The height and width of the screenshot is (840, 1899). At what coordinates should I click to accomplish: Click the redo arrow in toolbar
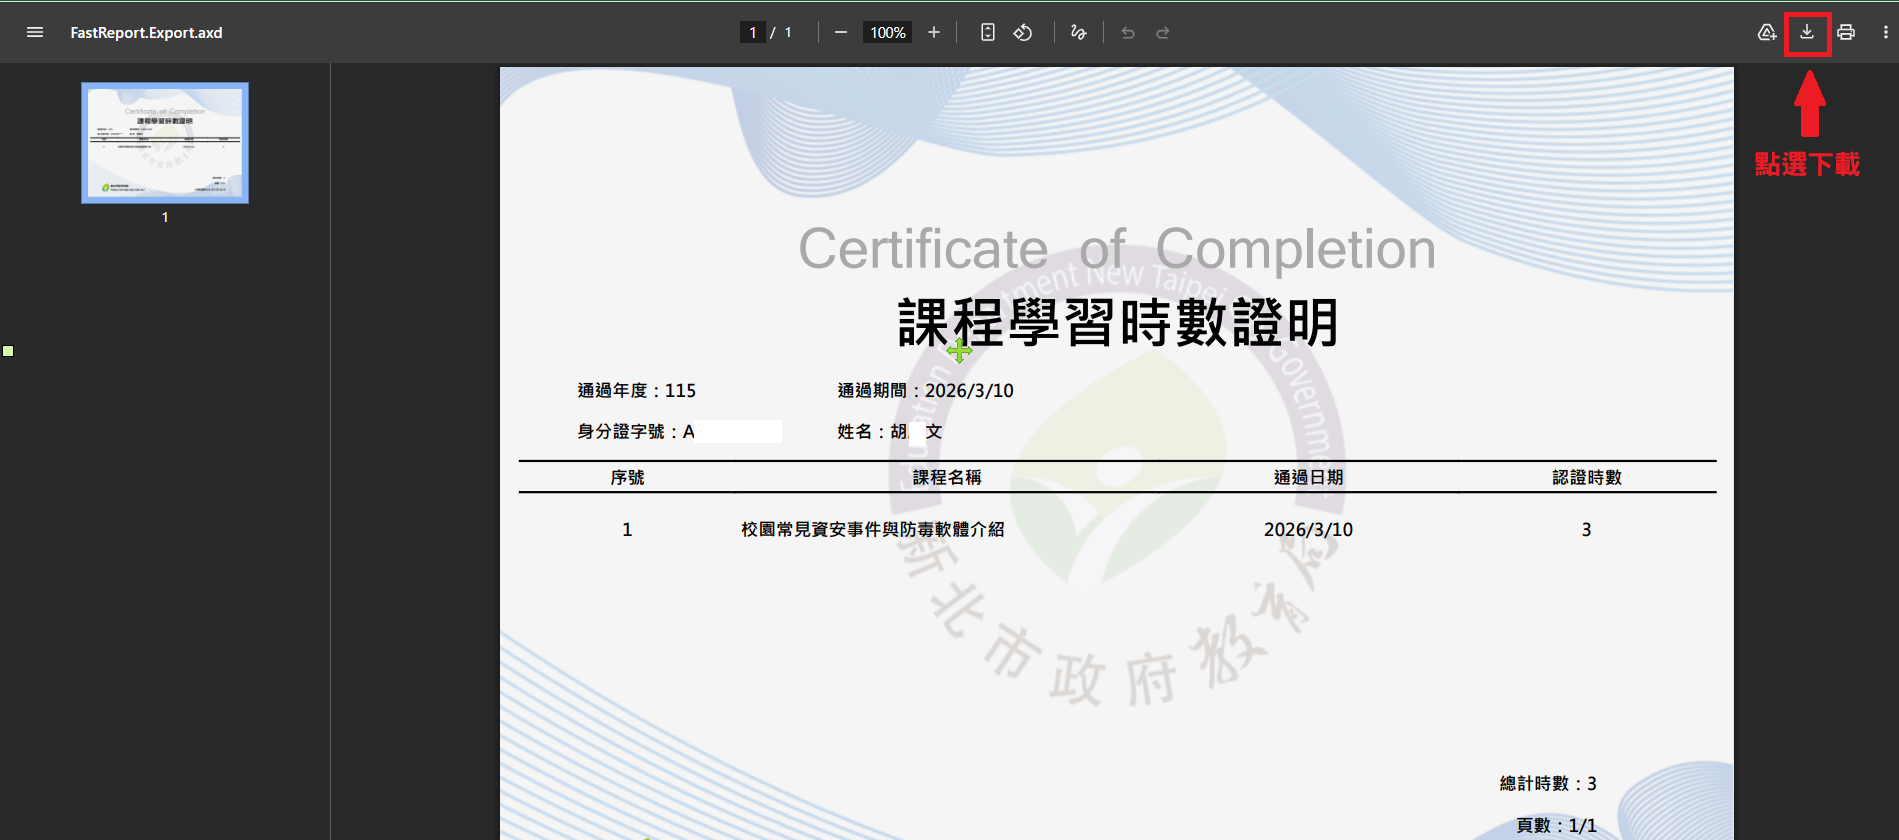click(1162, 33)
